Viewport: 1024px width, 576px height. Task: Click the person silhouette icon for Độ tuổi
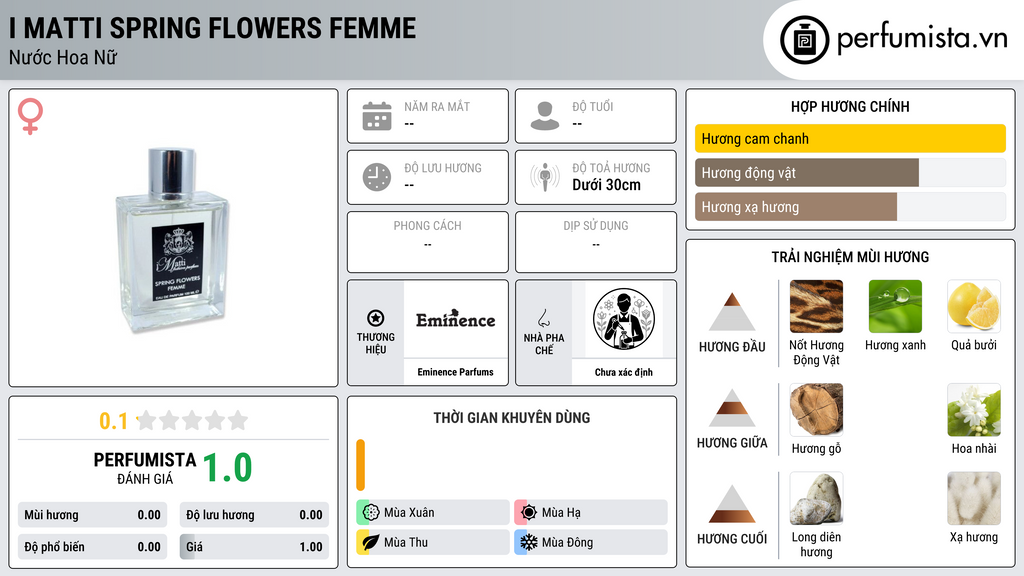point(545,116)
